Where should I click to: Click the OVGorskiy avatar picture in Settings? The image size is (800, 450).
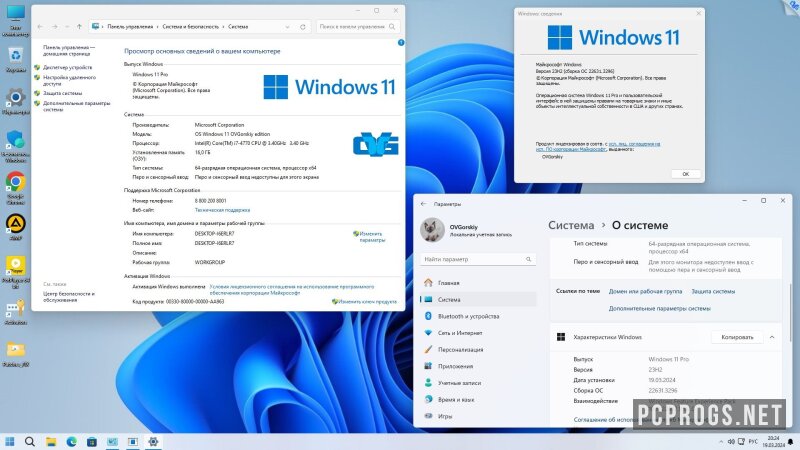pyautogui.click(x=432, y=230)
